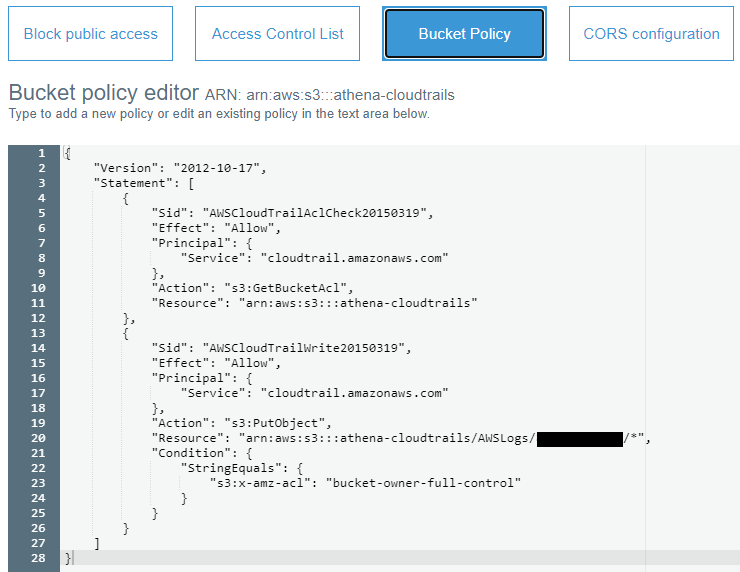The image size is (740, 572).
Task: Click line number 28 in editor gutter
Action: [x=38, y=558]
